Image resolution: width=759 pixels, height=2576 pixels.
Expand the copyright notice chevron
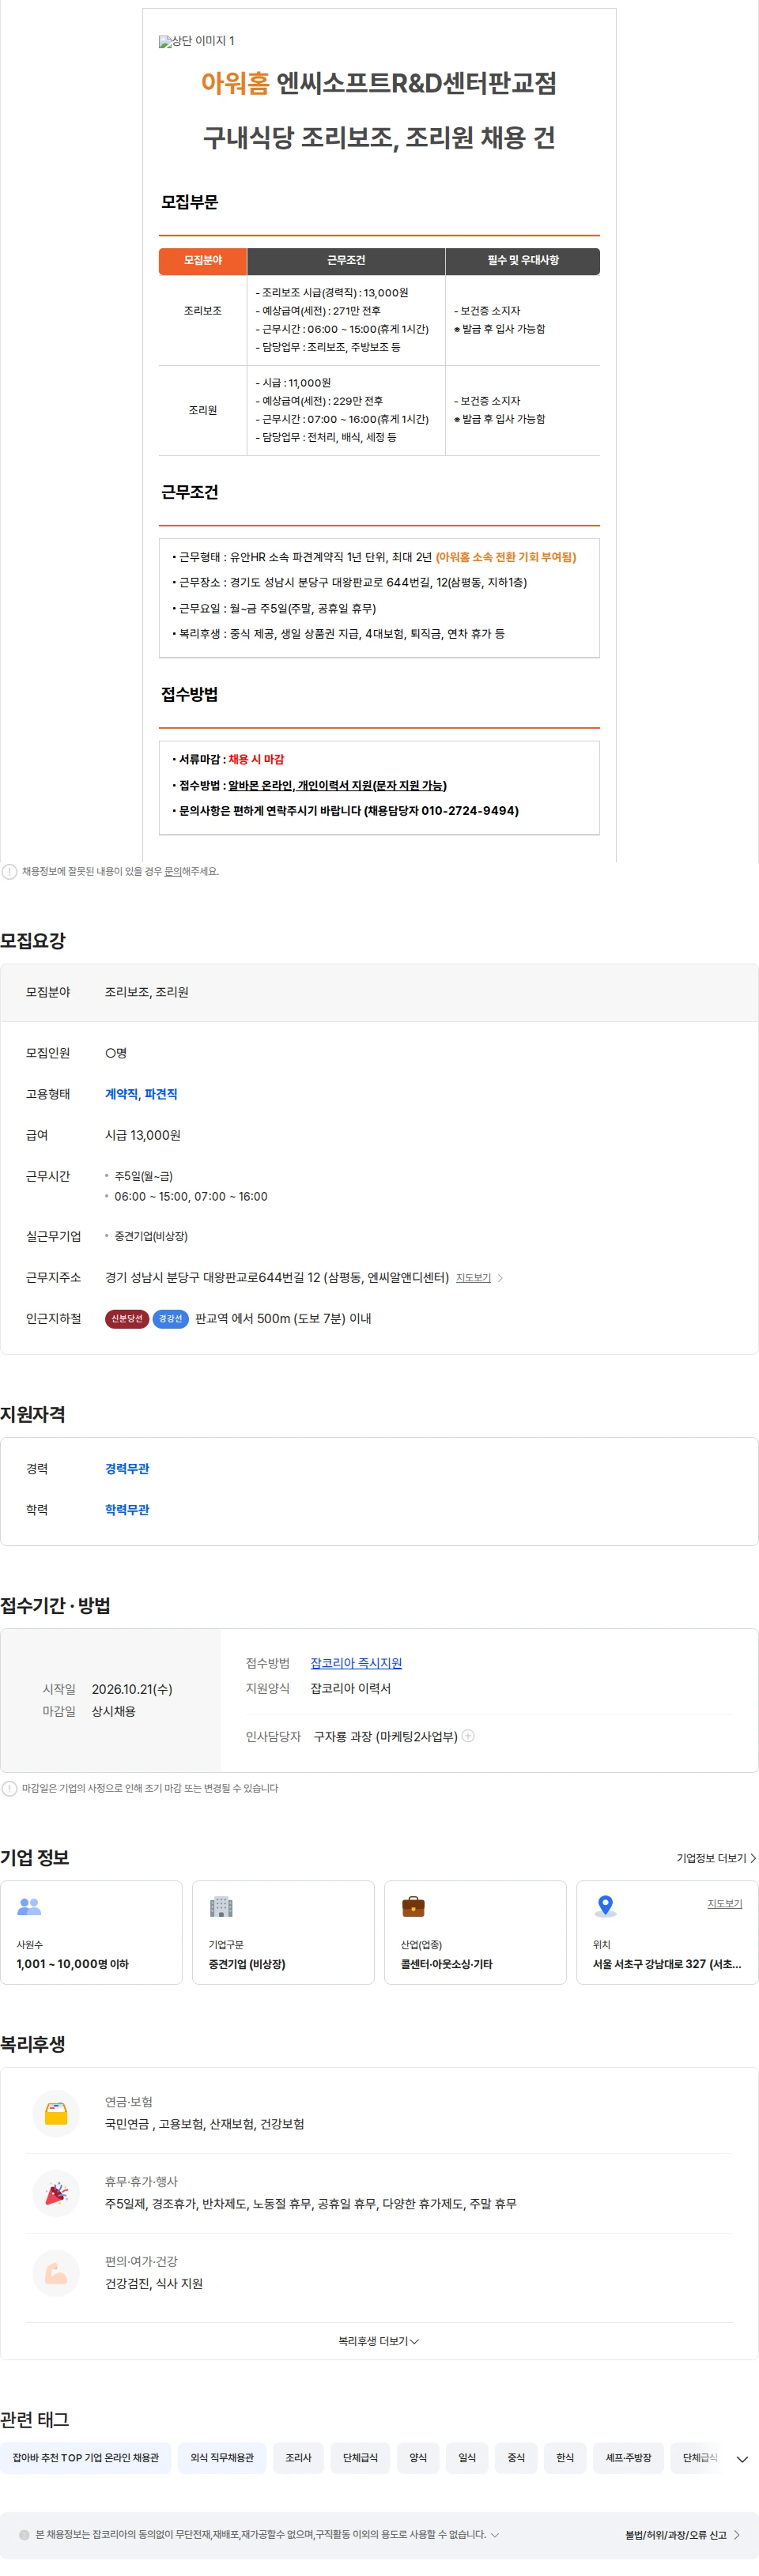pos(495,2534)
